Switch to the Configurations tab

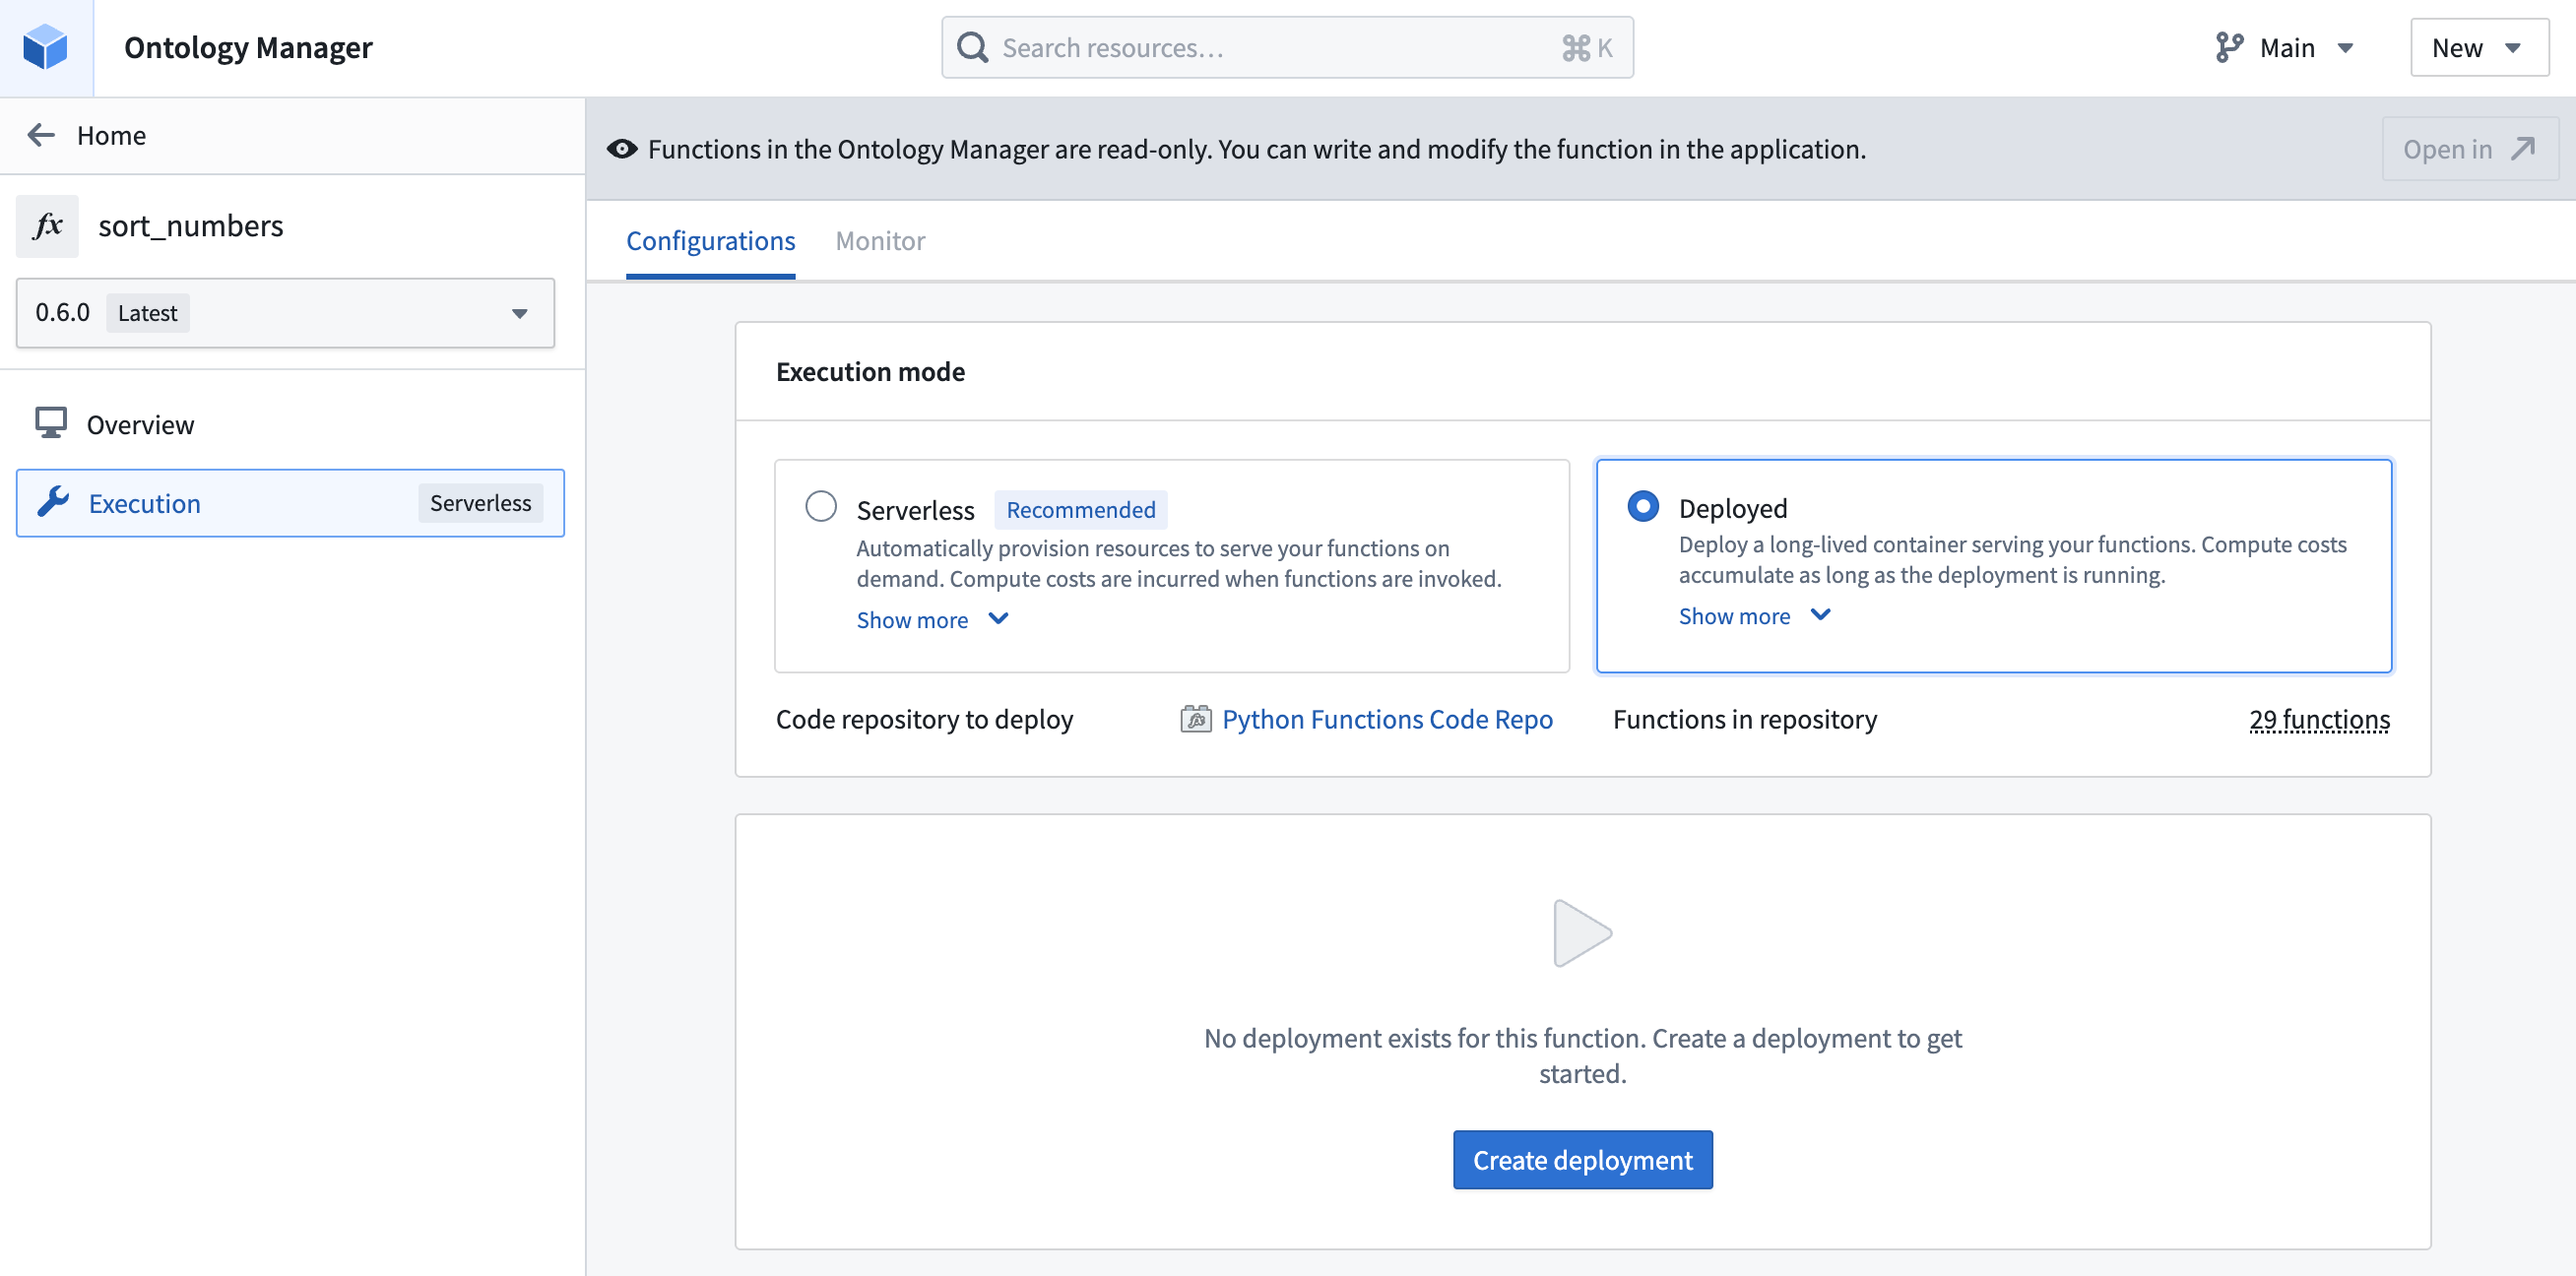tap(710, 241)
